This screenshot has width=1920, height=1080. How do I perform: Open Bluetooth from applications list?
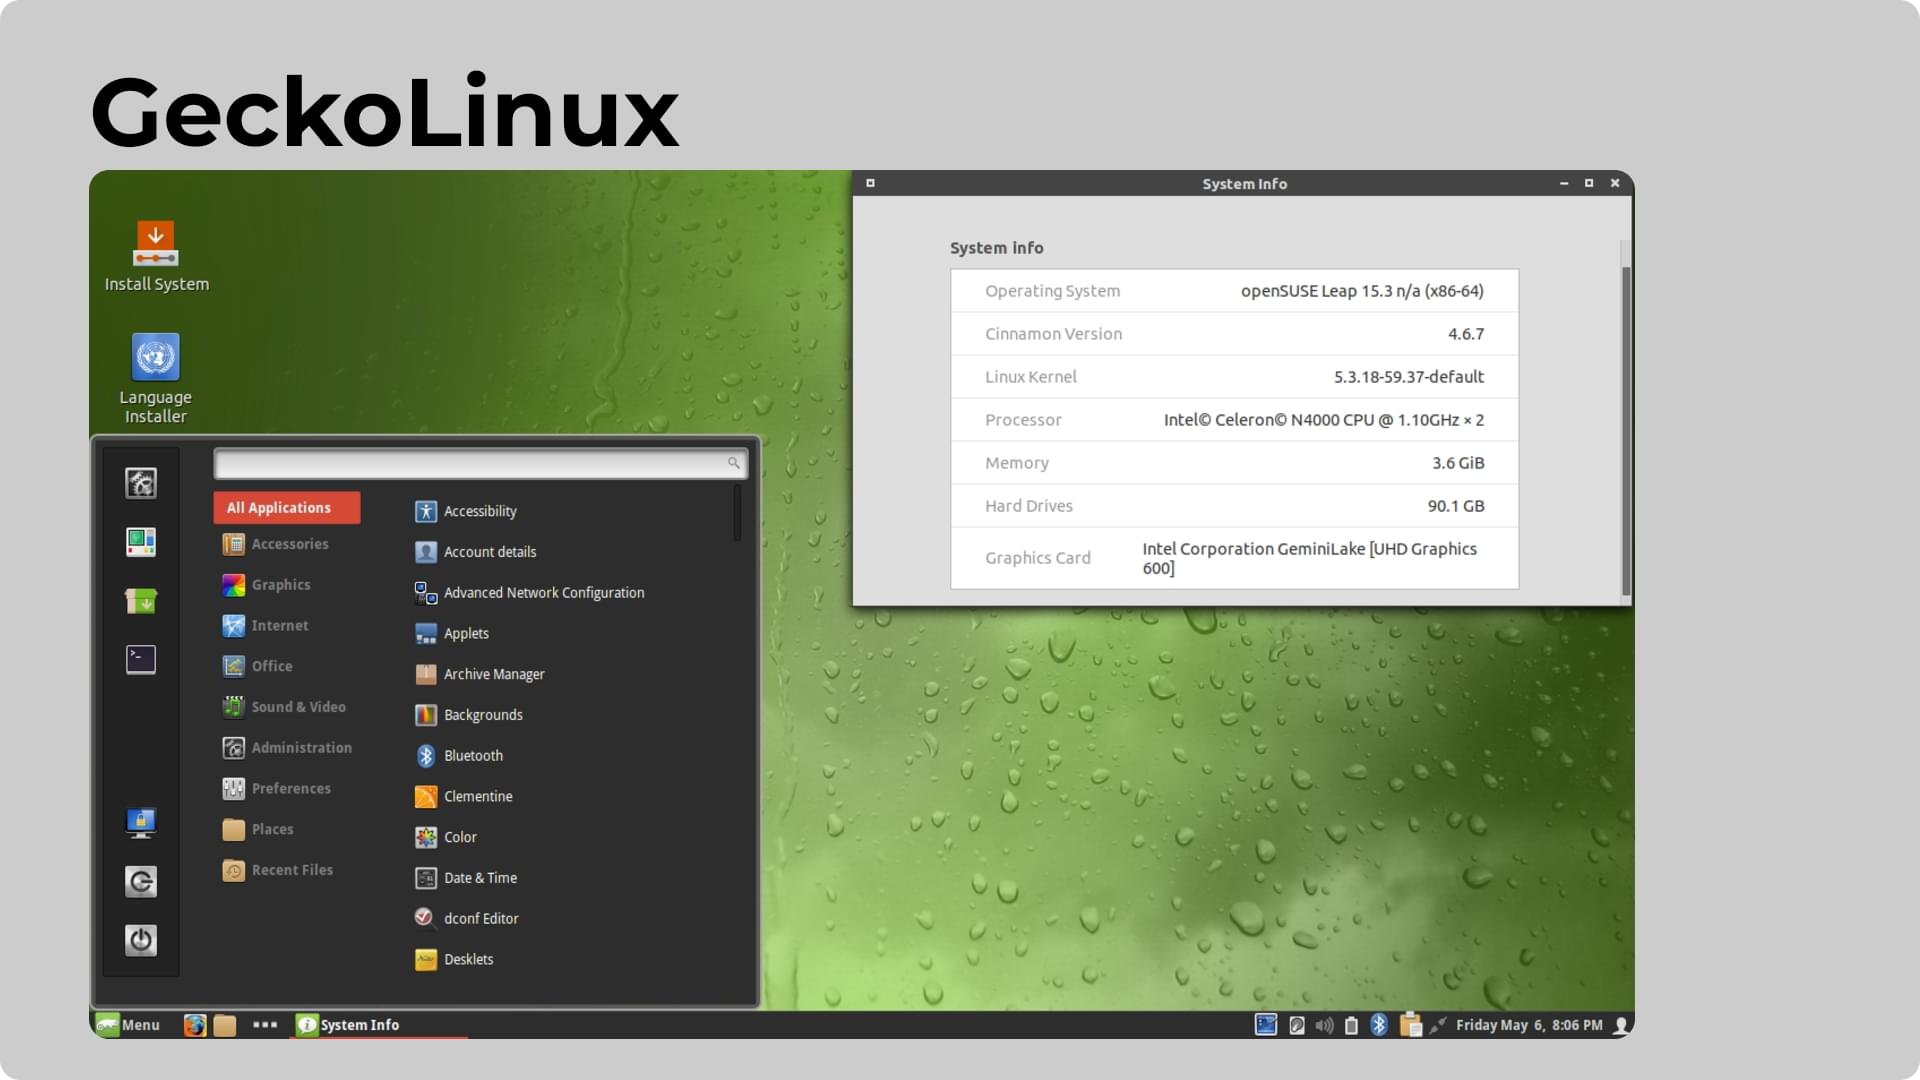click(459, 756)
